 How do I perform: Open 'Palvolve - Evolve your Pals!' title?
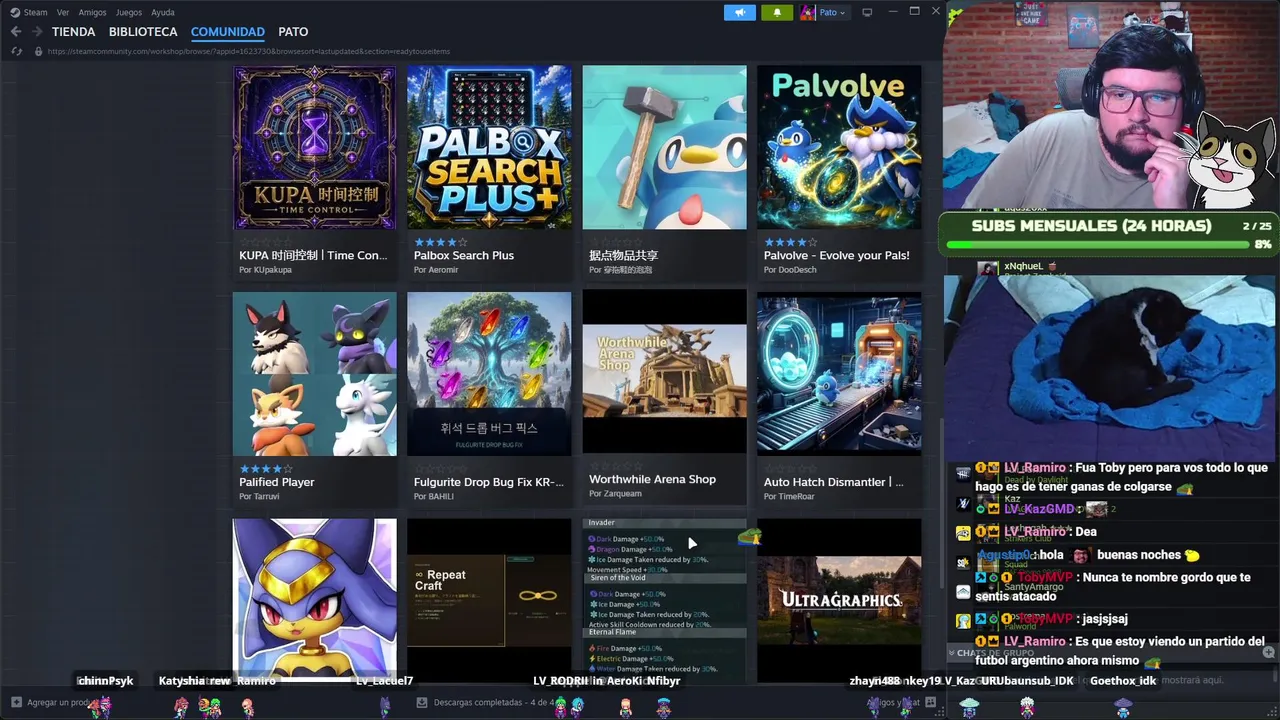pyautogui.click(x=837, y=255)
